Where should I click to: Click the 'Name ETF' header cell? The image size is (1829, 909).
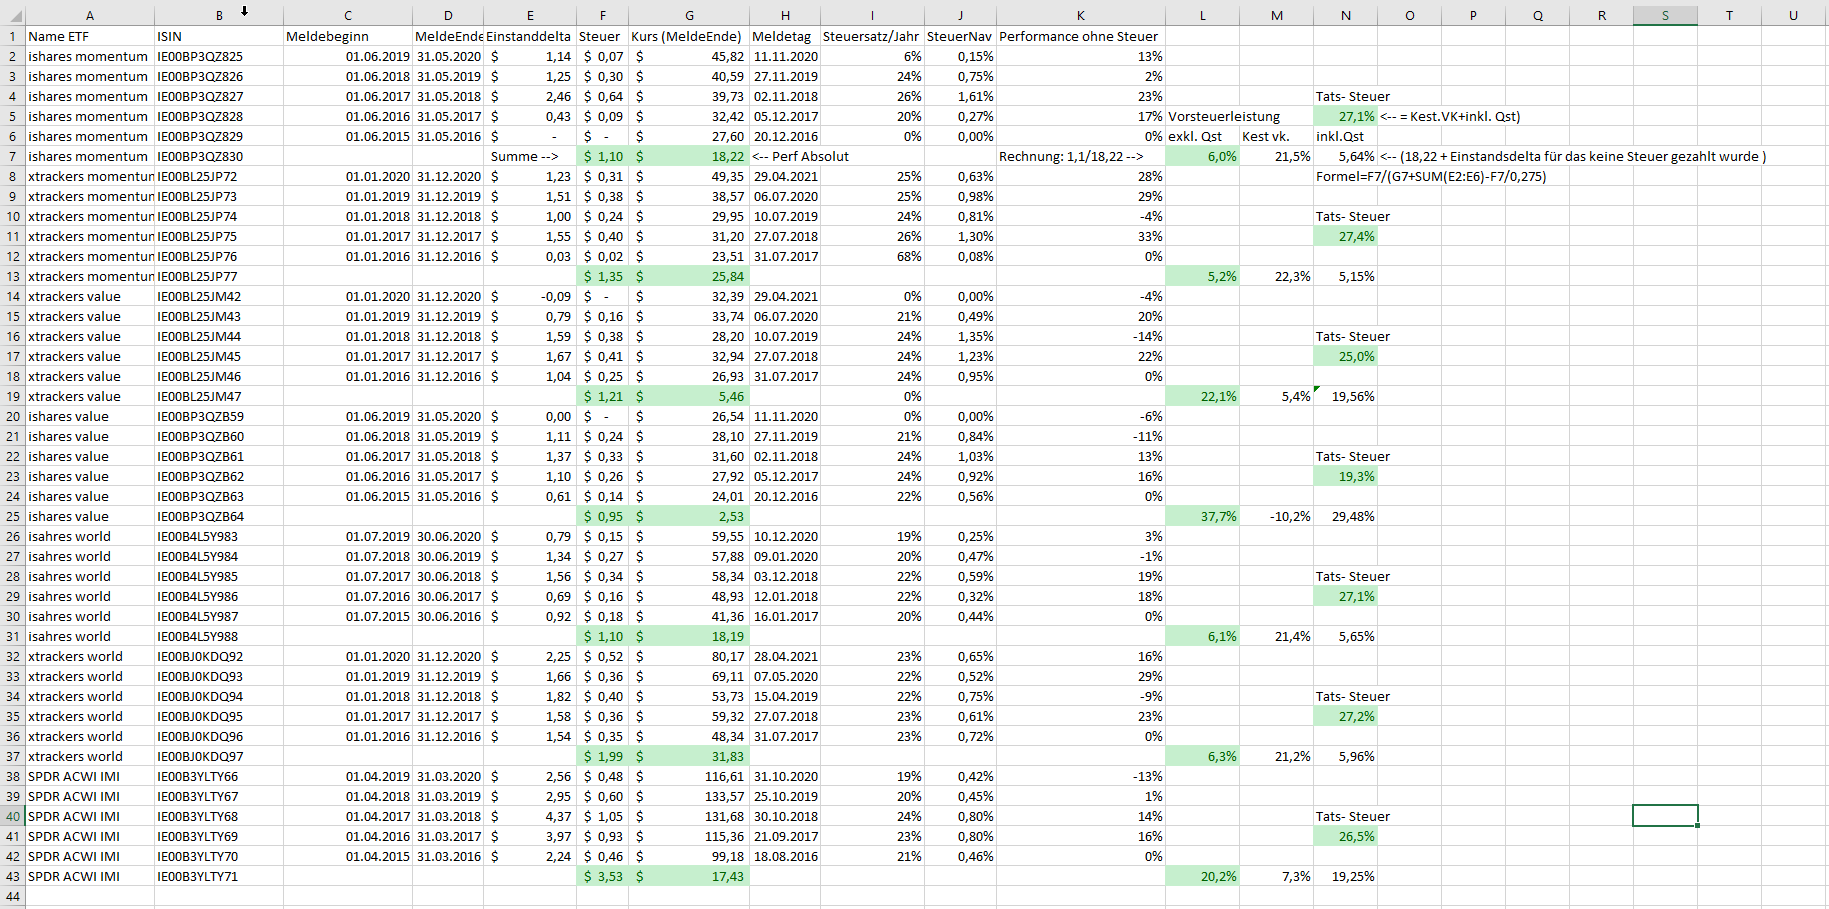coord(90,36)
